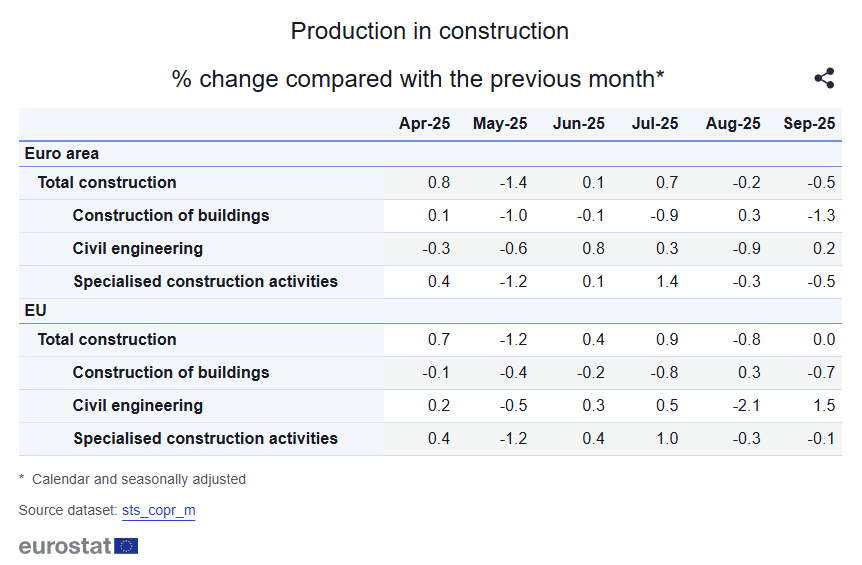
Task: Select Euro area Total construction row label
Action: (107, 183)
